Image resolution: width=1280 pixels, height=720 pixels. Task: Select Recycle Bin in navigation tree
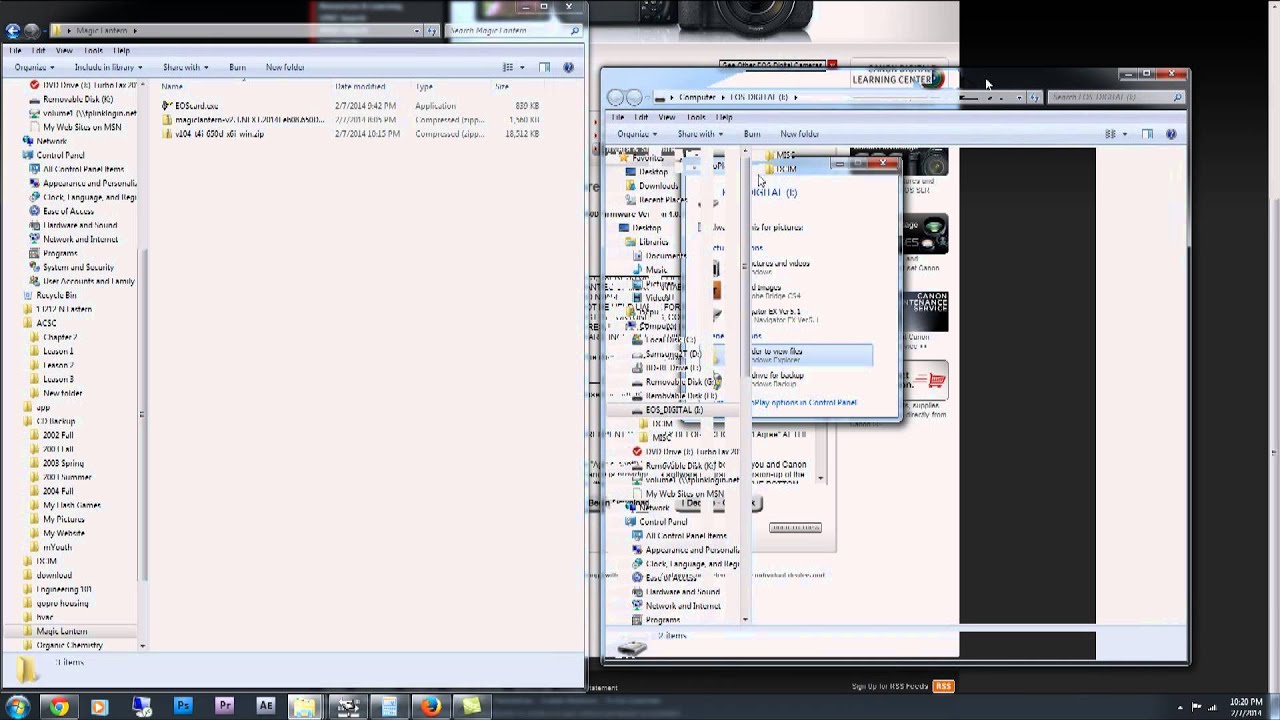(56, 295)
